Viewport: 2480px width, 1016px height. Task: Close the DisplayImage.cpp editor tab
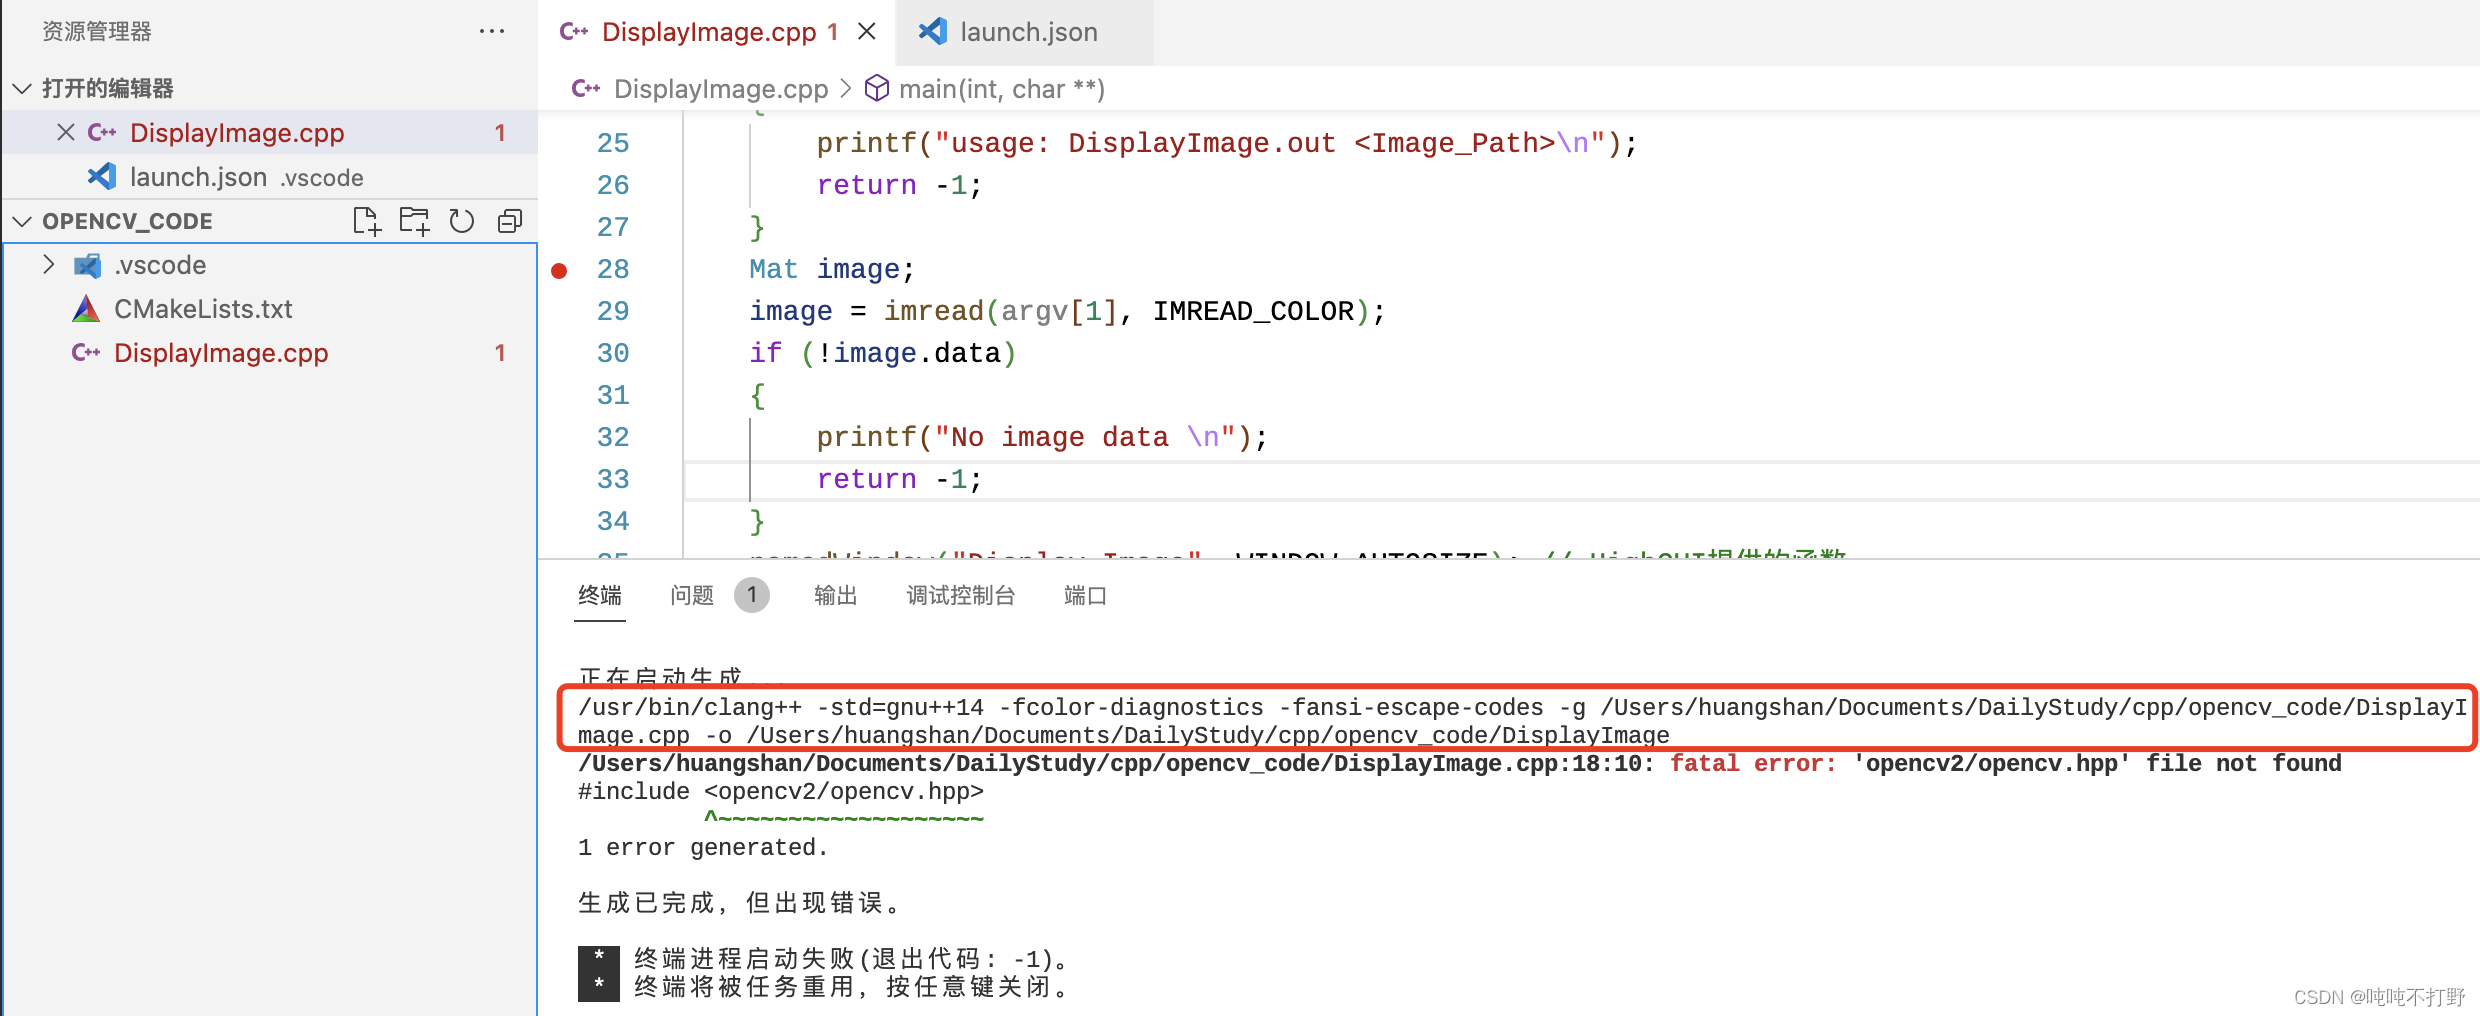pos(867,32)
